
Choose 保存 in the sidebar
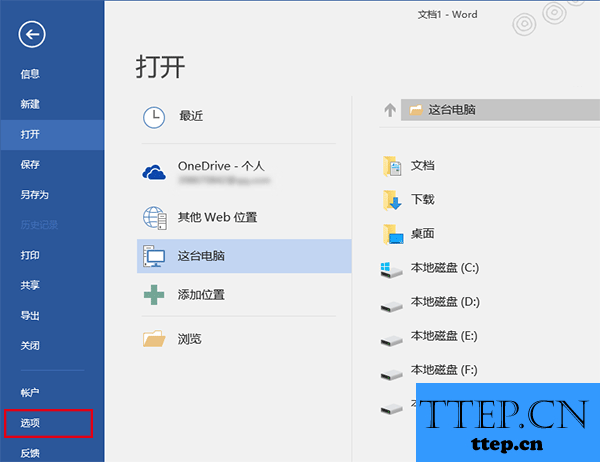(30, 165)
